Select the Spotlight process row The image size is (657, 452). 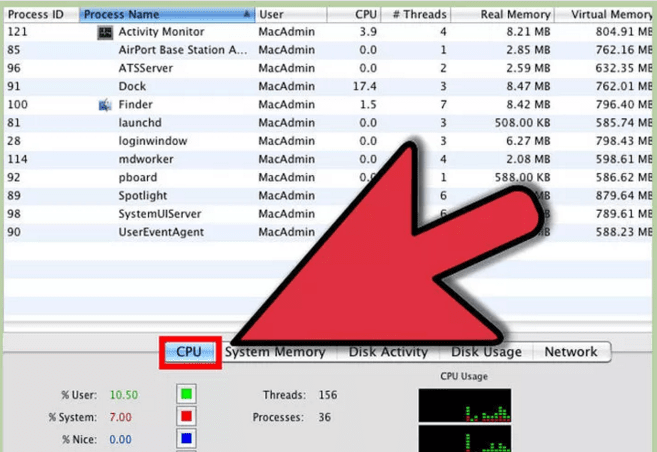click(328, 196)
